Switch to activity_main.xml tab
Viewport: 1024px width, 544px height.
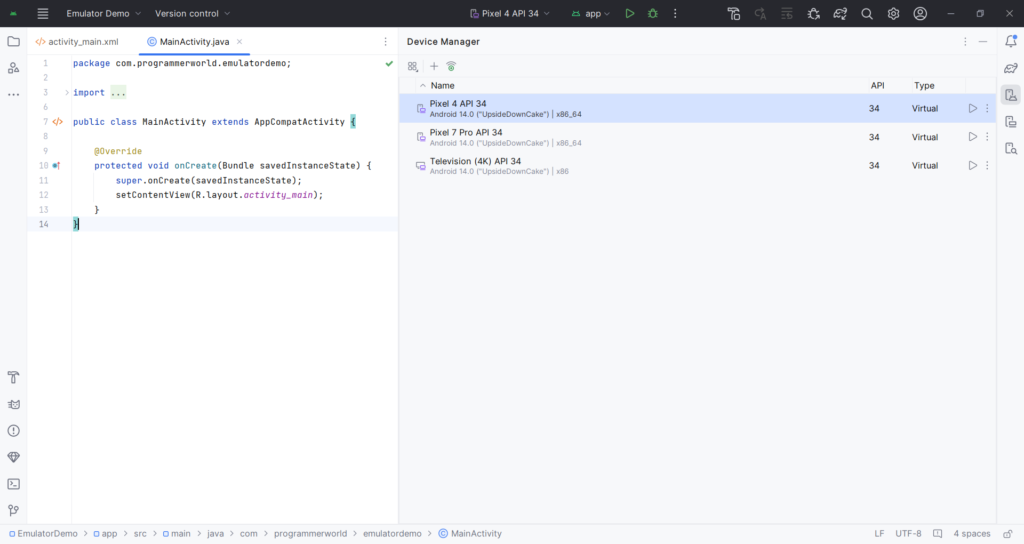tap(77, 41)
